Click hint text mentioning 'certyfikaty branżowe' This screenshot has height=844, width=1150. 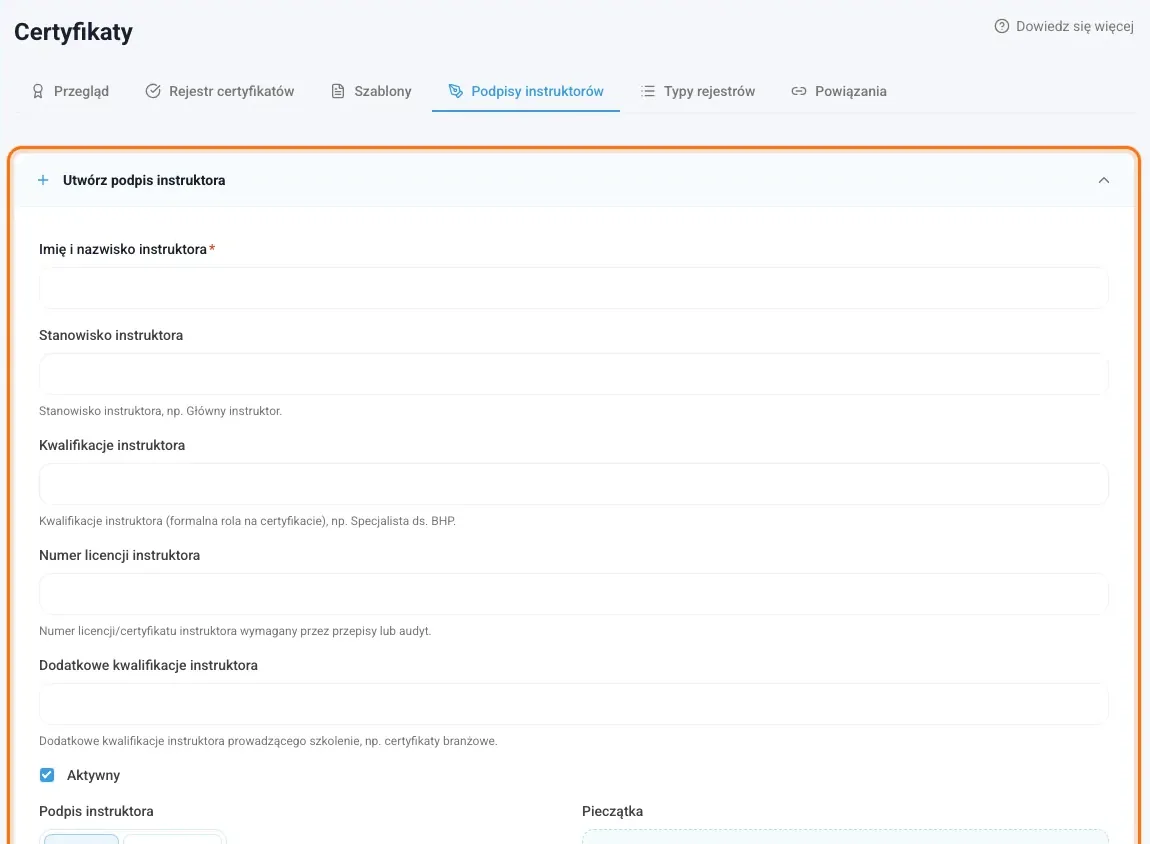pyautogui.click(x=268, y=741)
